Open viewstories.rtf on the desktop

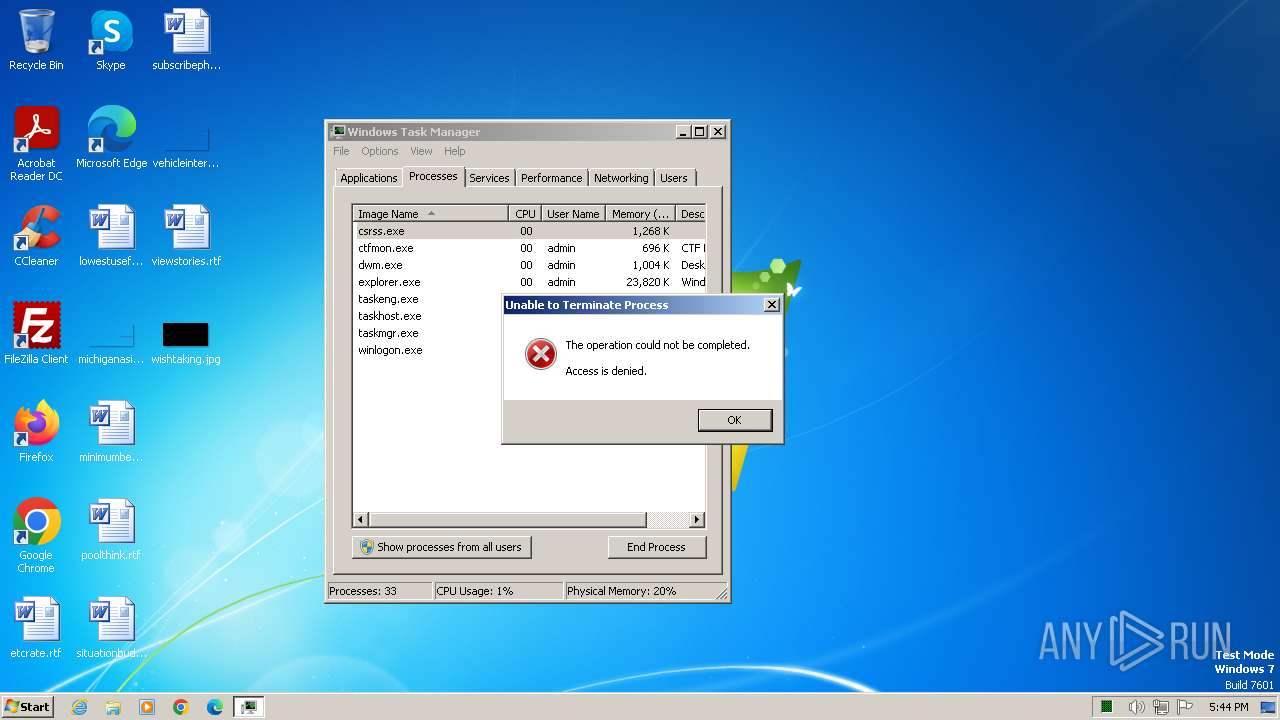[x=186, y=237]
